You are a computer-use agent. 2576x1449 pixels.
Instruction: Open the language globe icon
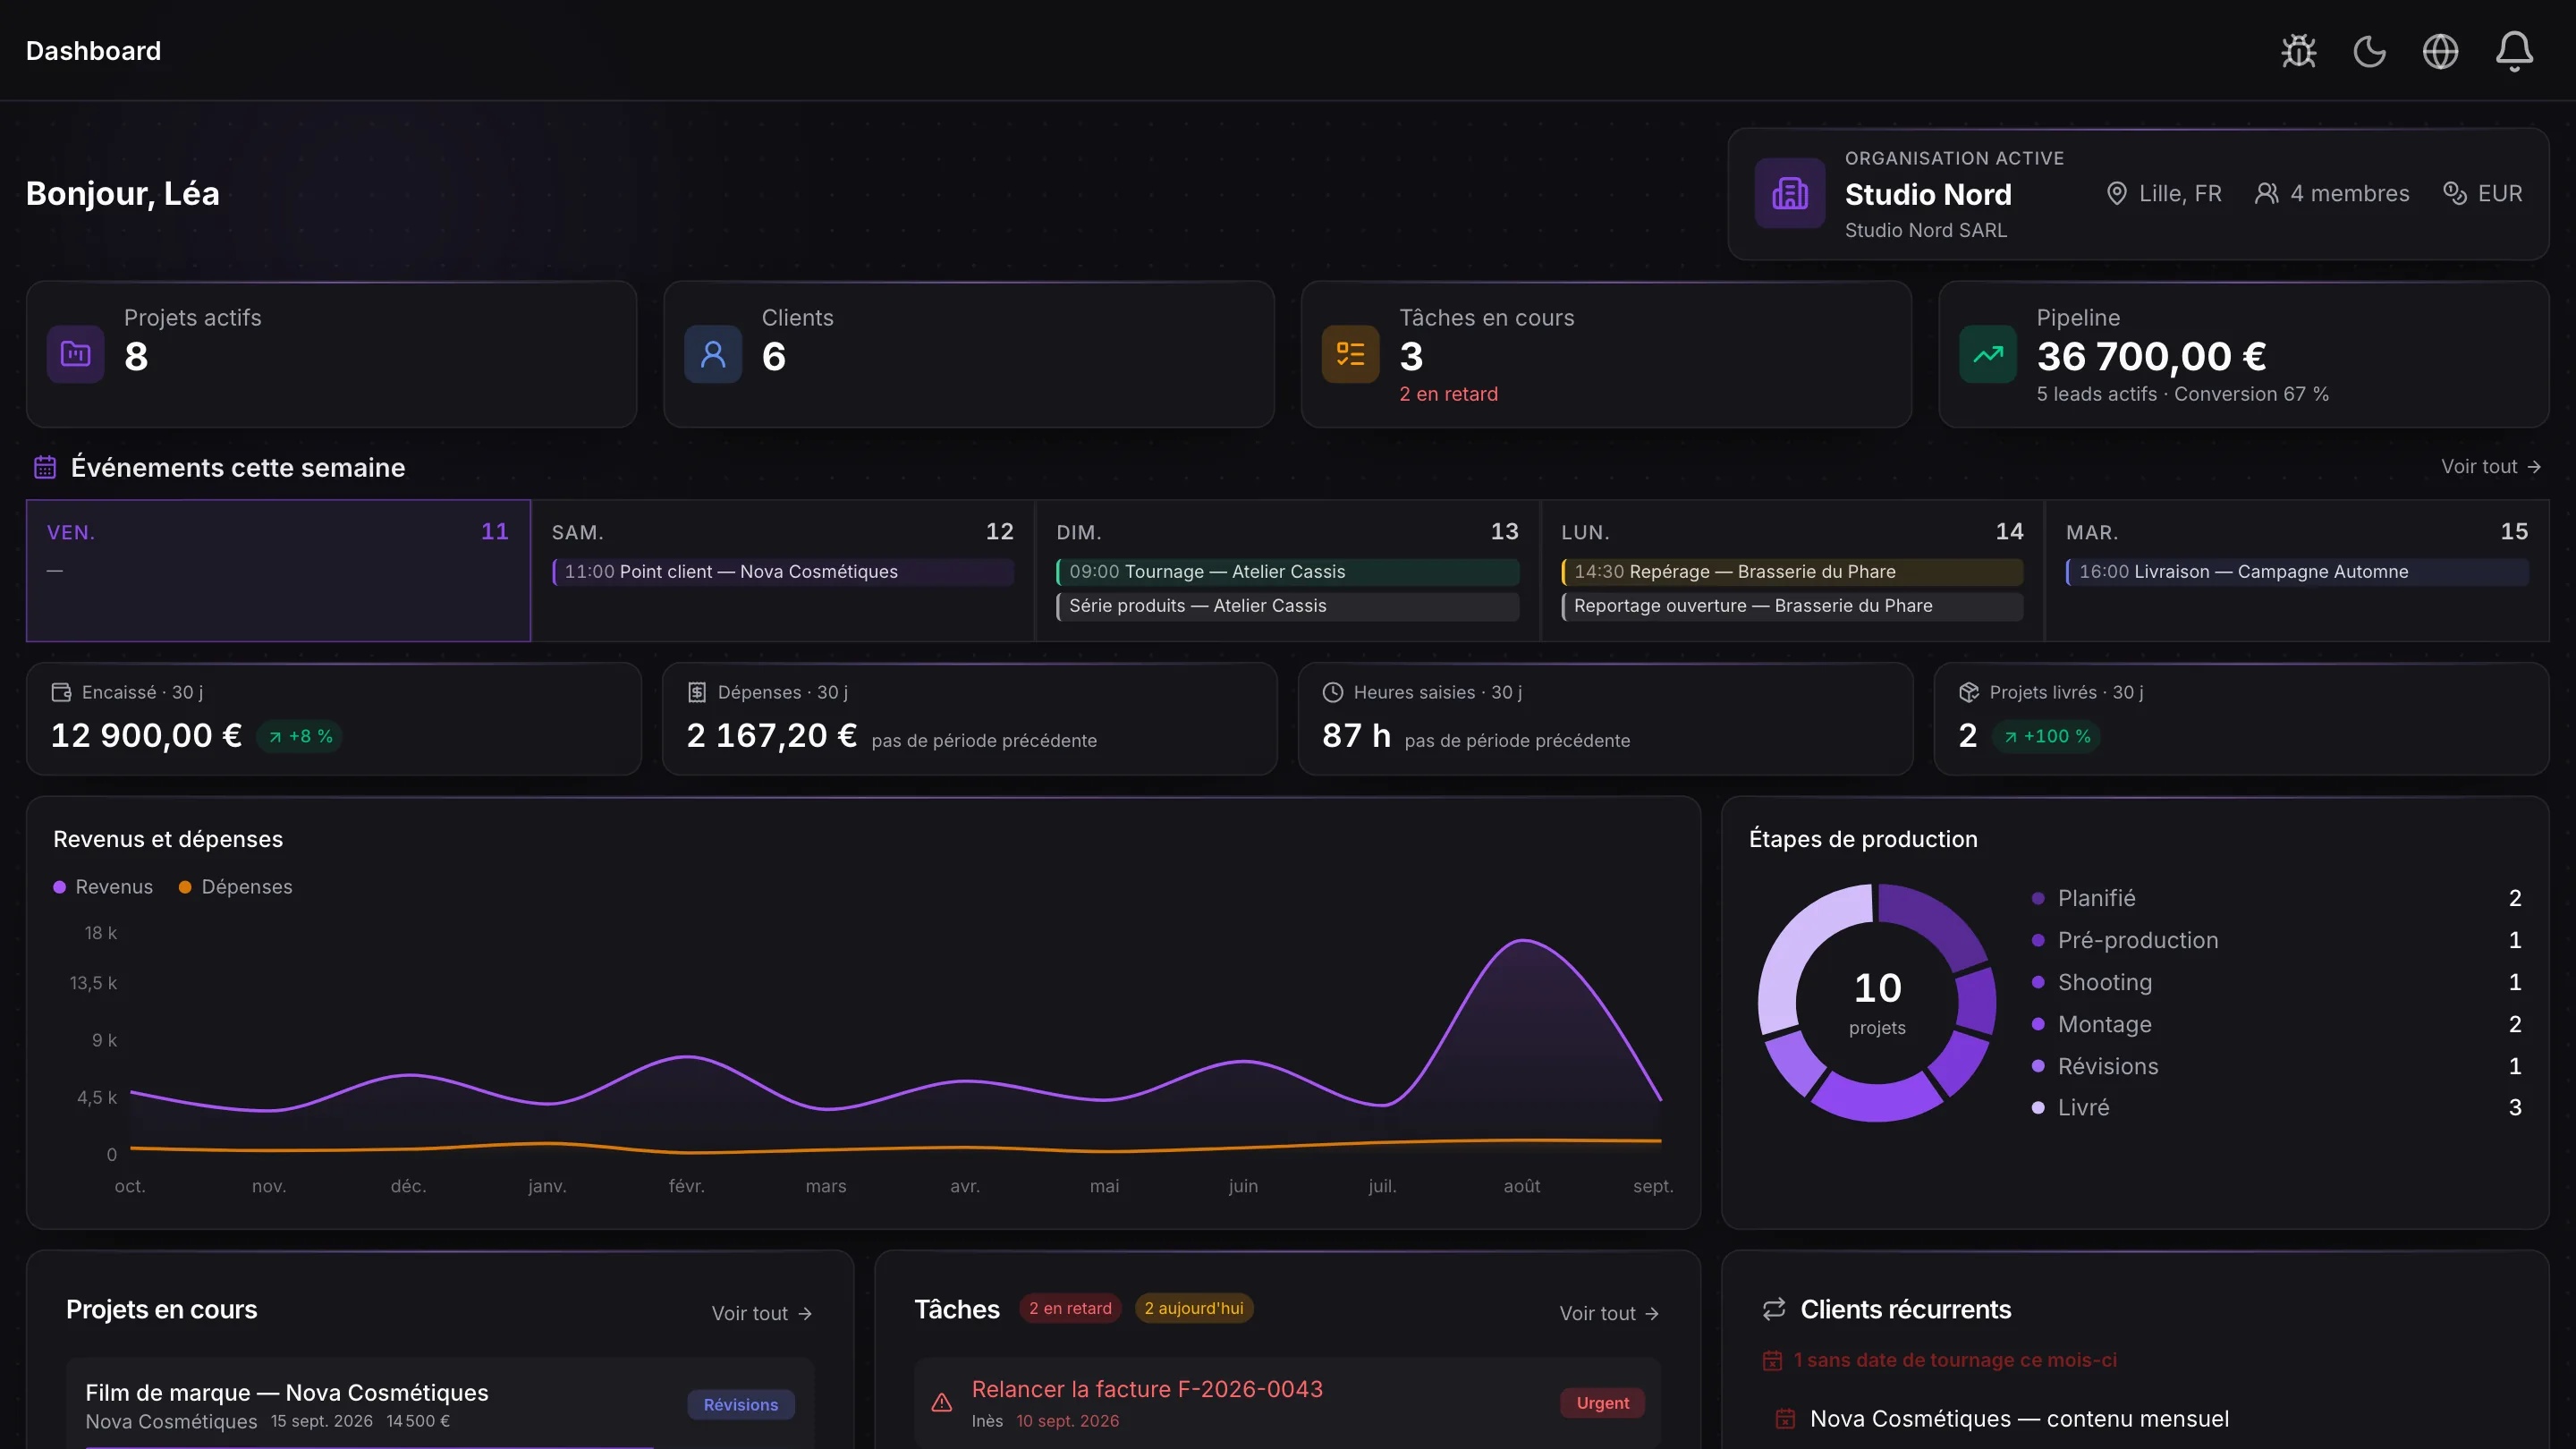point(2440,51)
